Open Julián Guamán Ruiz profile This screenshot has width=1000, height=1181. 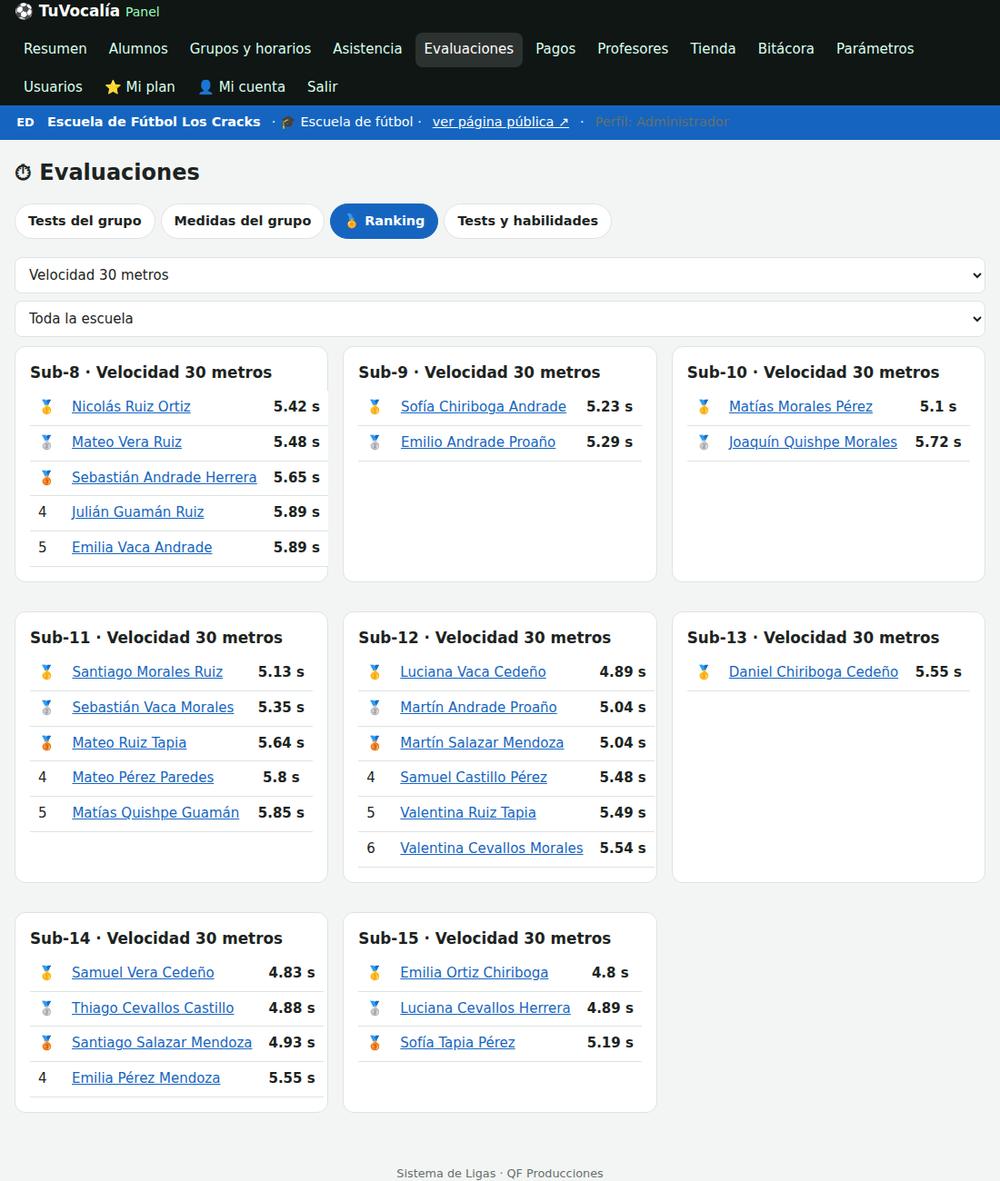[x=138, y=512]
